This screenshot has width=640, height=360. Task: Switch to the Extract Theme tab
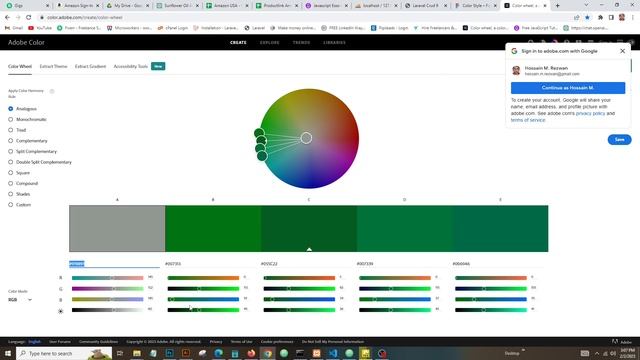53,66
